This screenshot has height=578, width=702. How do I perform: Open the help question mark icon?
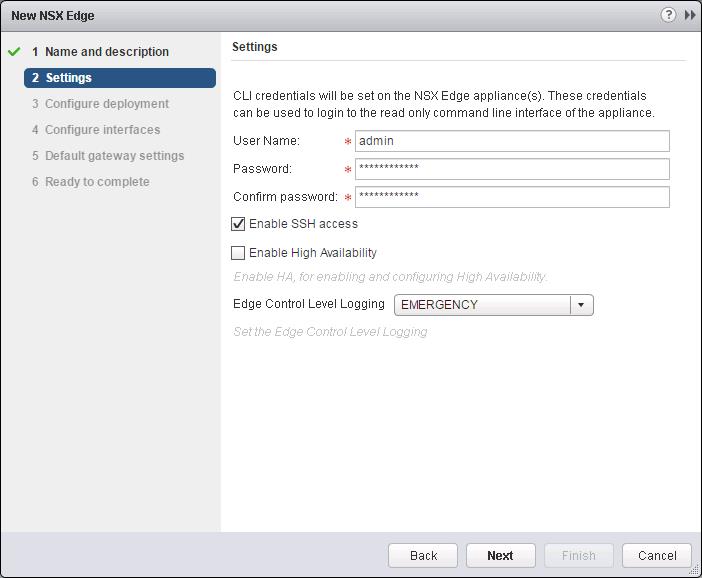[668, 15]
